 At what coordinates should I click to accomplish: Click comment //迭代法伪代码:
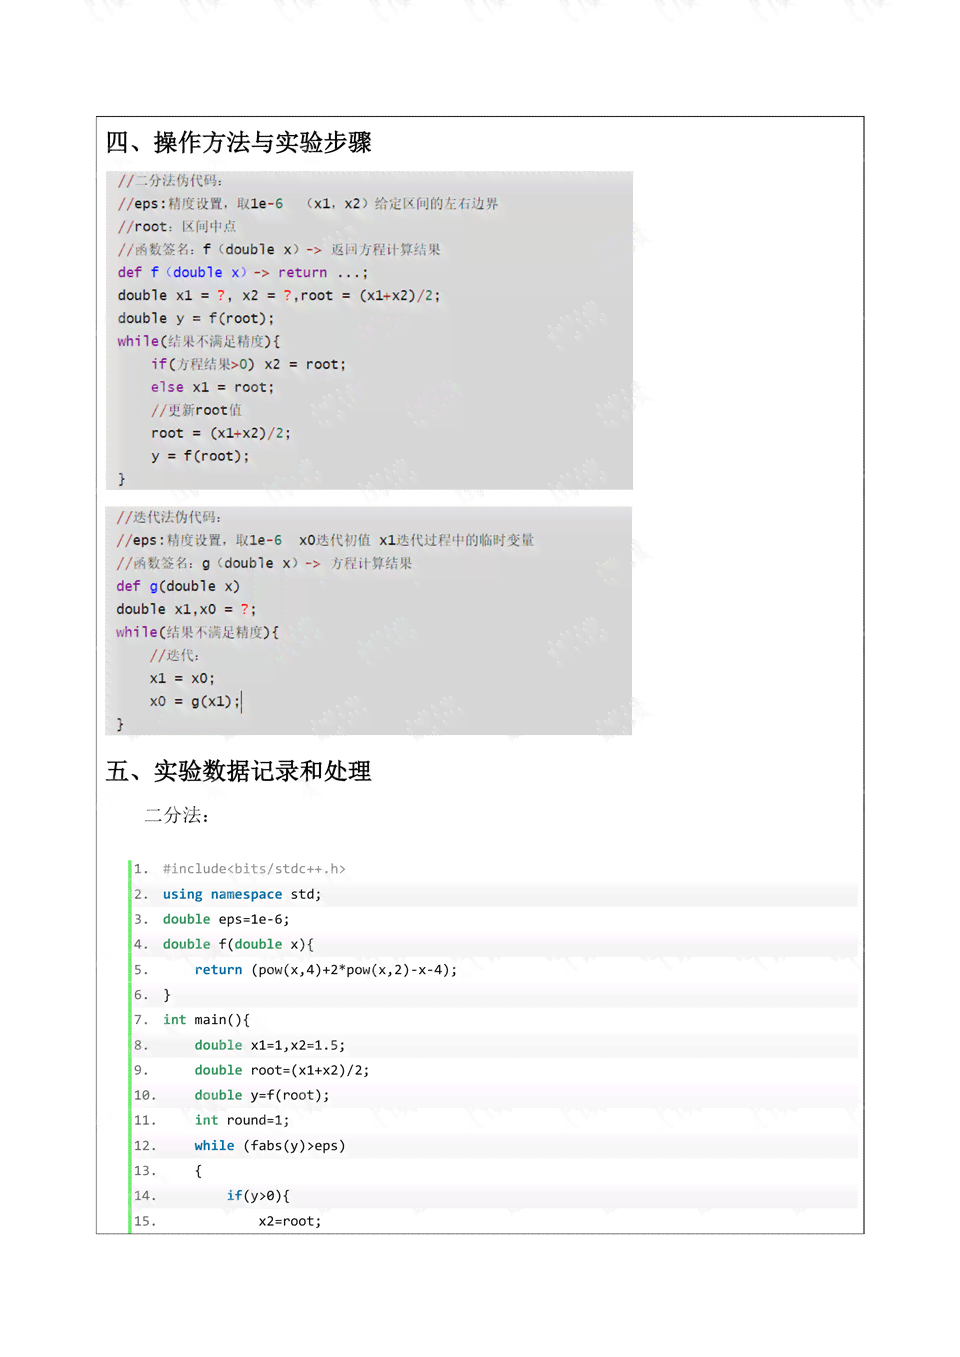click(x=169, y=517)
